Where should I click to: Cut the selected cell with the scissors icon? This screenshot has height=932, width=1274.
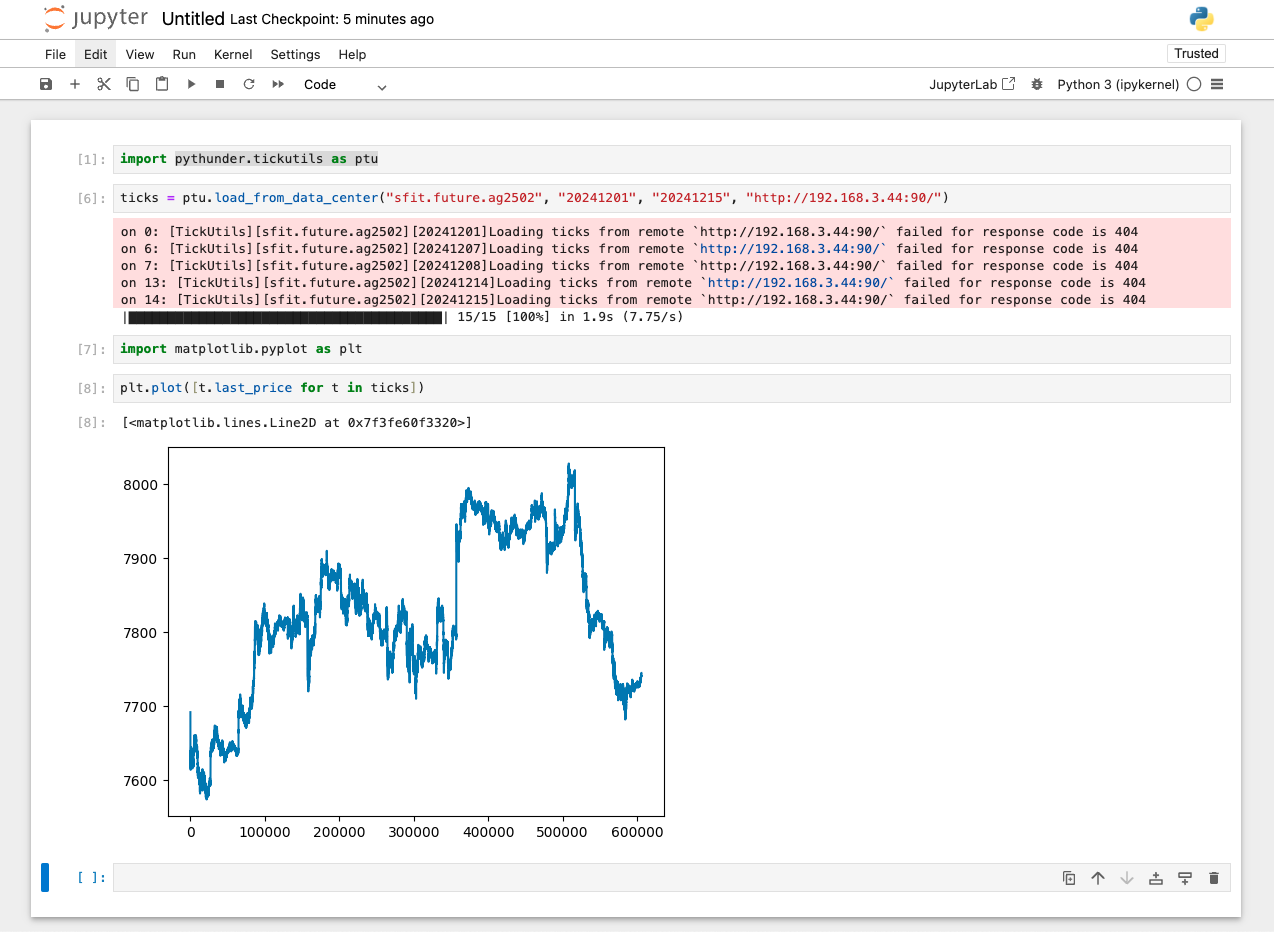pyautogui.click(x=103, y=85)
